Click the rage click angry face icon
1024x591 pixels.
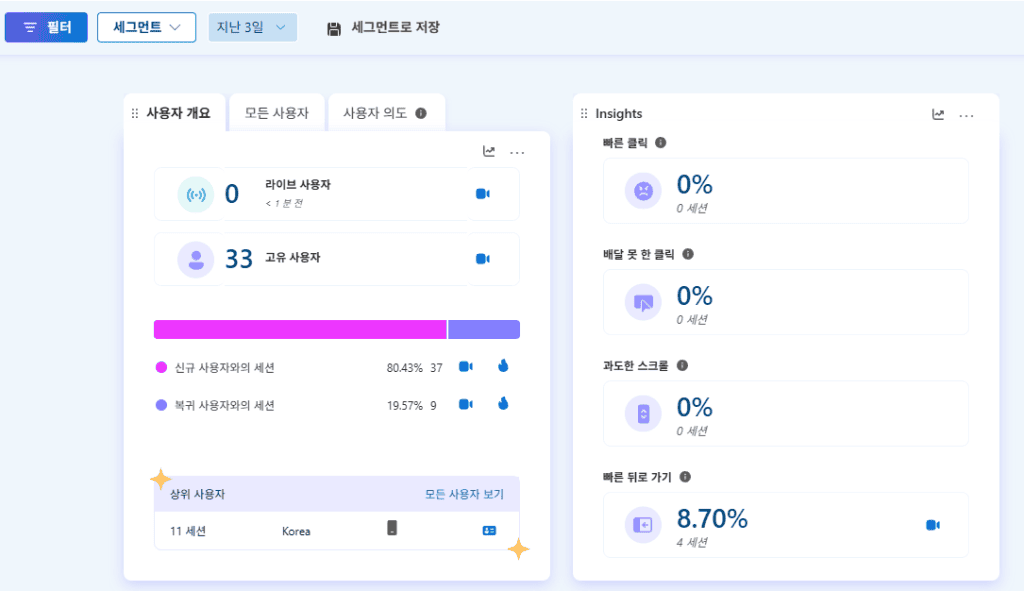643,191
